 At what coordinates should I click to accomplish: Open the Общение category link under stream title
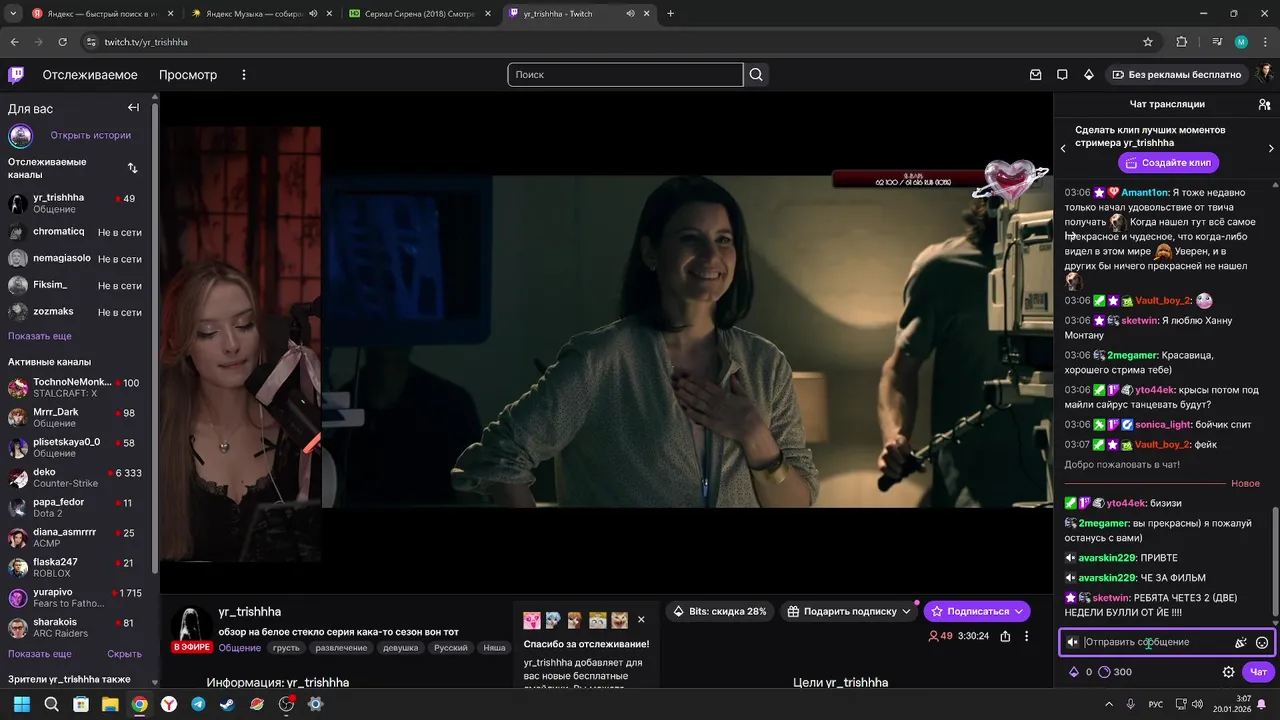(240, 648)
